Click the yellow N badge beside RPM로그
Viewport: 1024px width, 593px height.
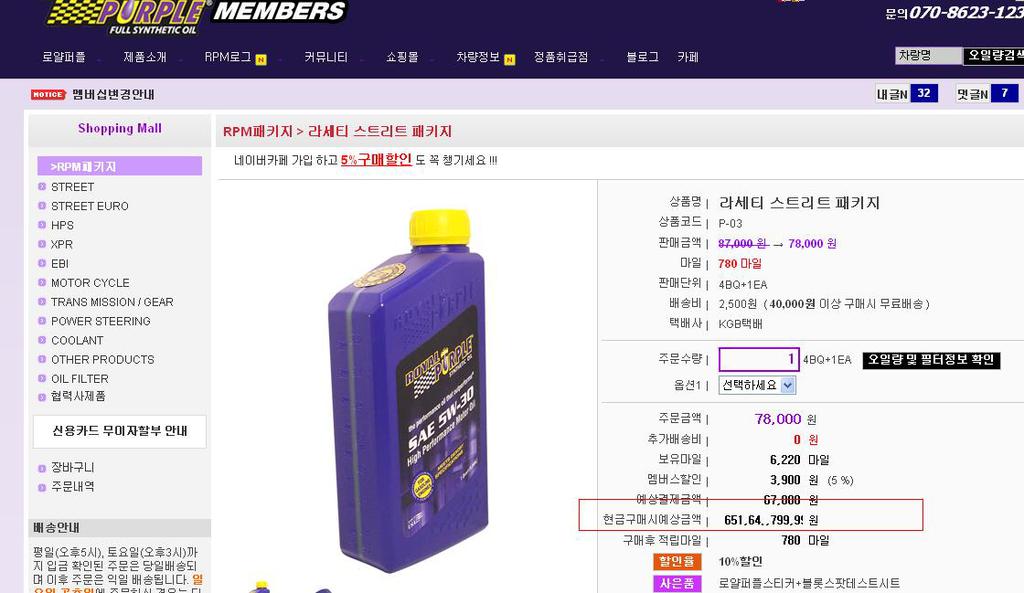[261, 59]
